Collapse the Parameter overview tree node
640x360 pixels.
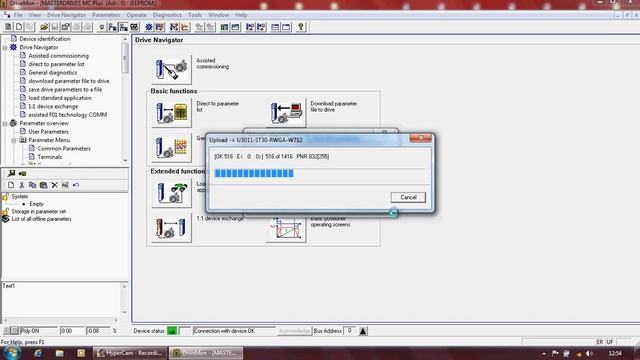[x=5, y=123]
